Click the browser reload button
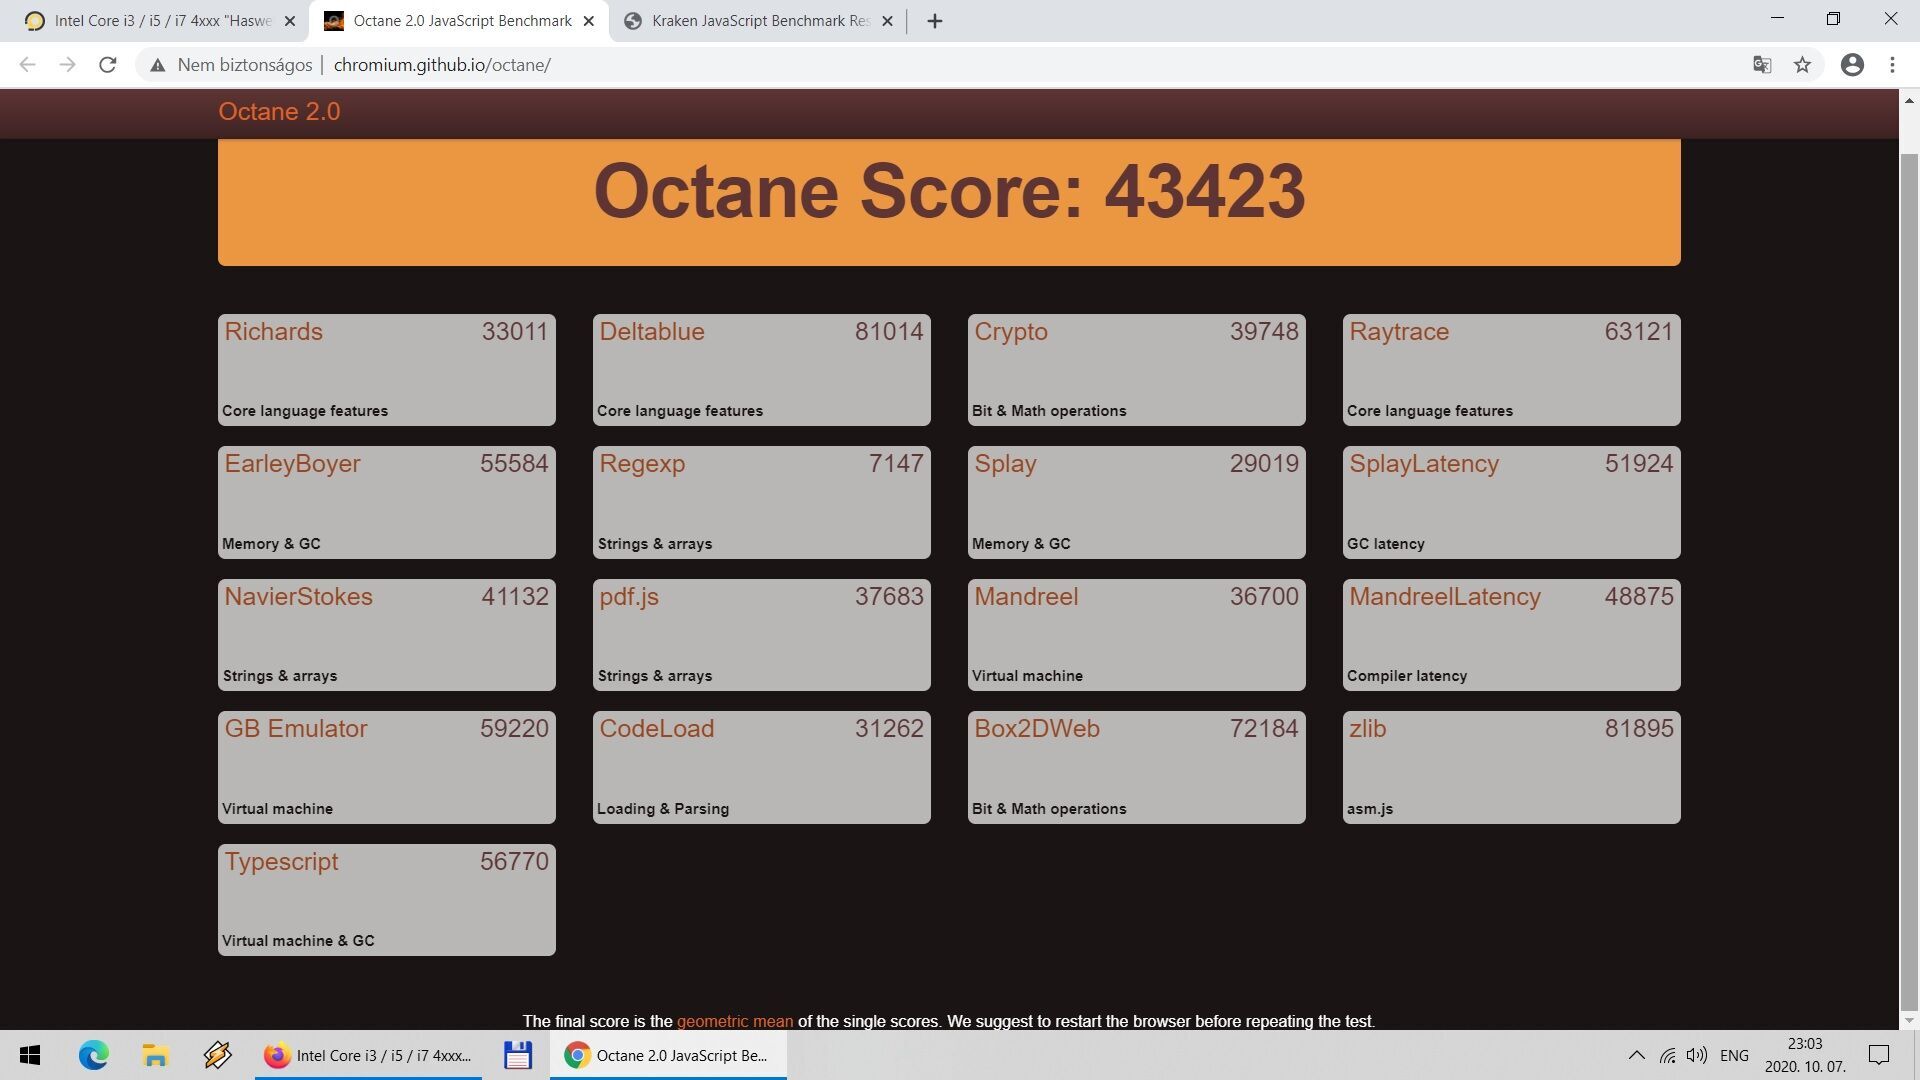 coord(108,65)
